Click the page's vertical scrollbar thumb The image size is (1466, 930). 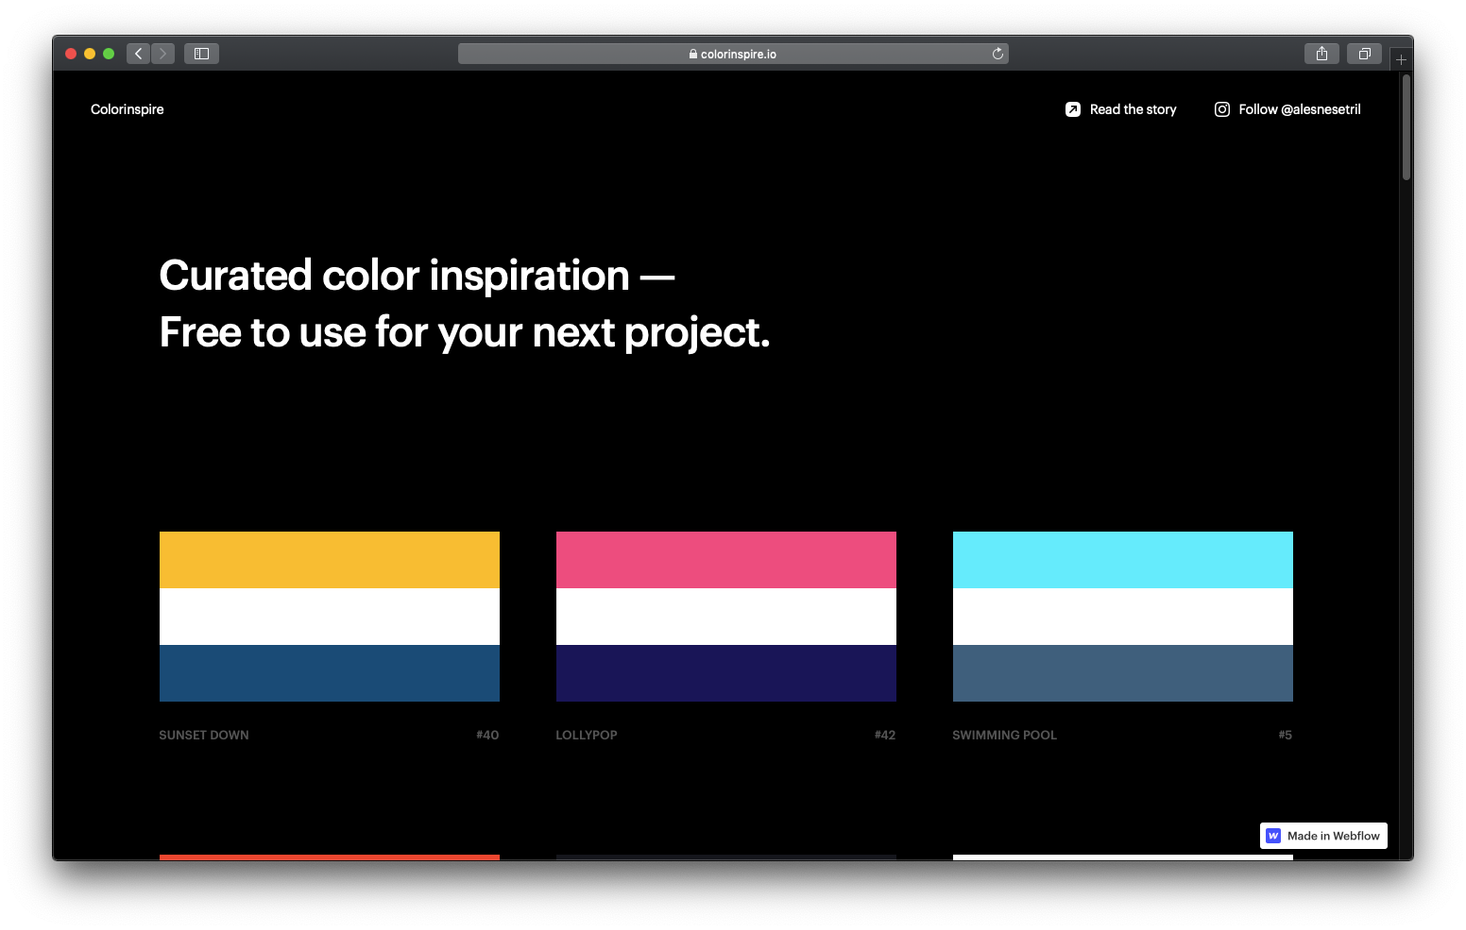[1406, 127]
